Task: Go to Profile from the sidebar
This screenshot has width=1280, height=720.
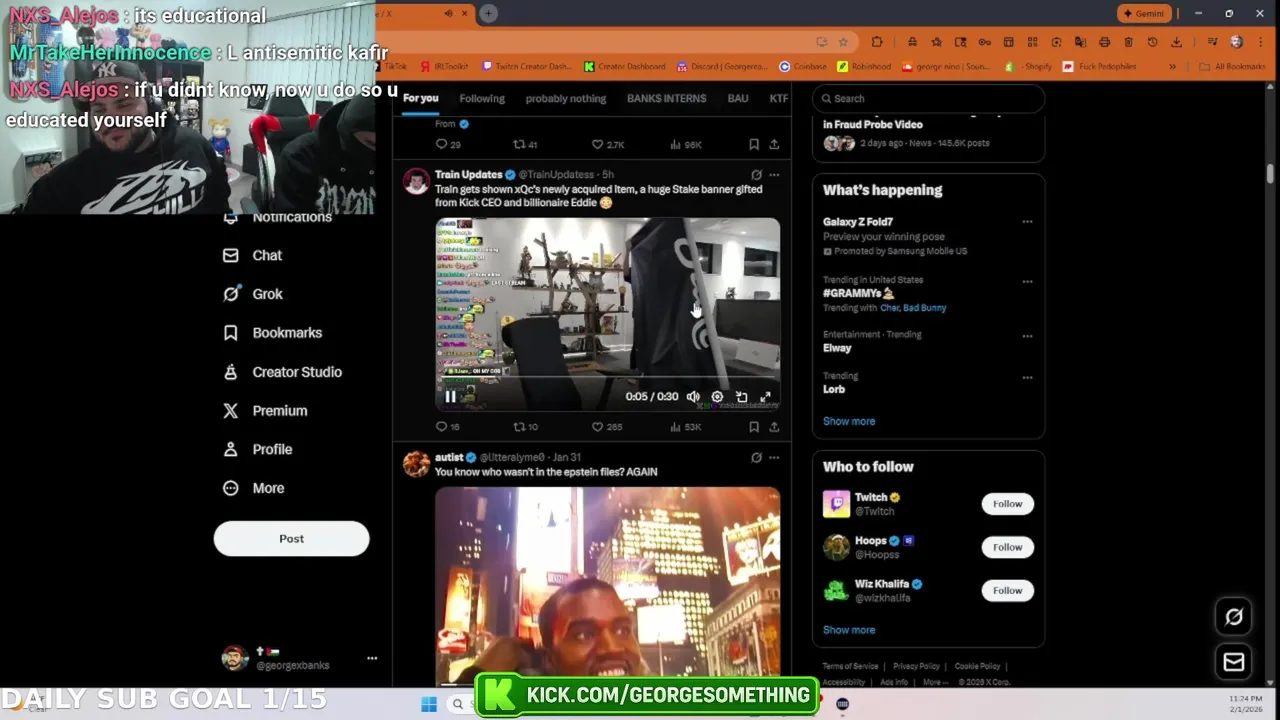Action: tap(258, 449)
